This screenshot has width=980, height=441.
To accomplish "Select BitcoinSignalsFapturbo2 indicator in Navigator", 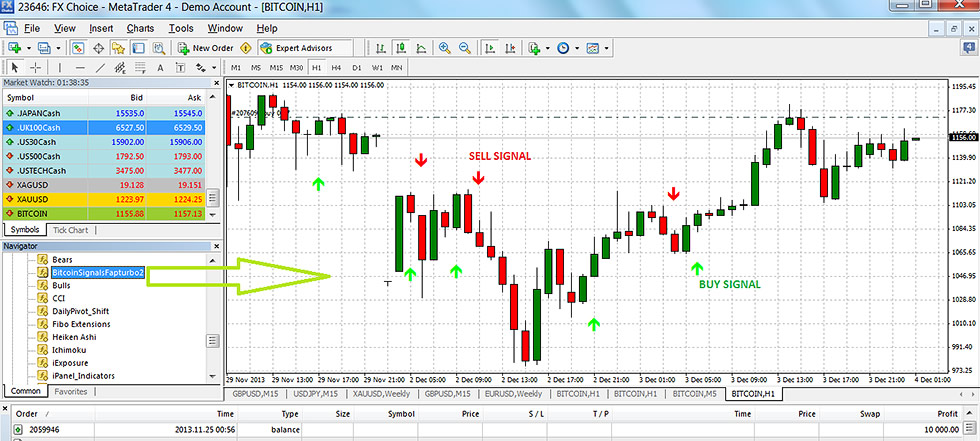I will pos(98,272).
